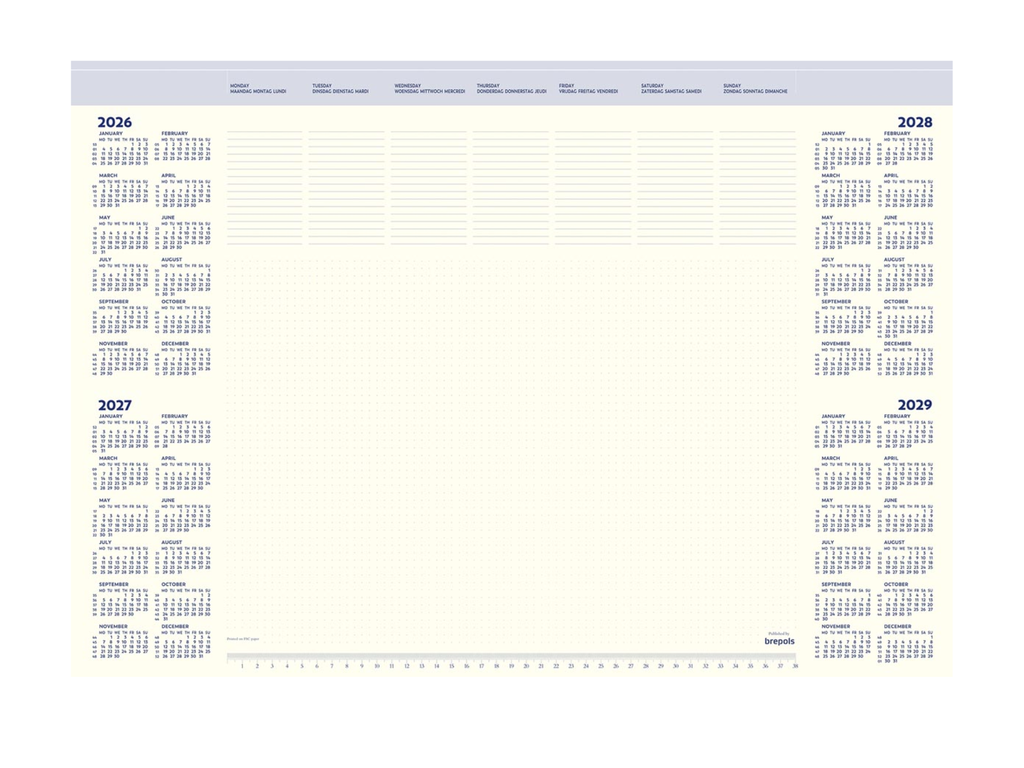Select the 2026 year heading
Screen dimensions: 1024x768
[x=114, y=122]
